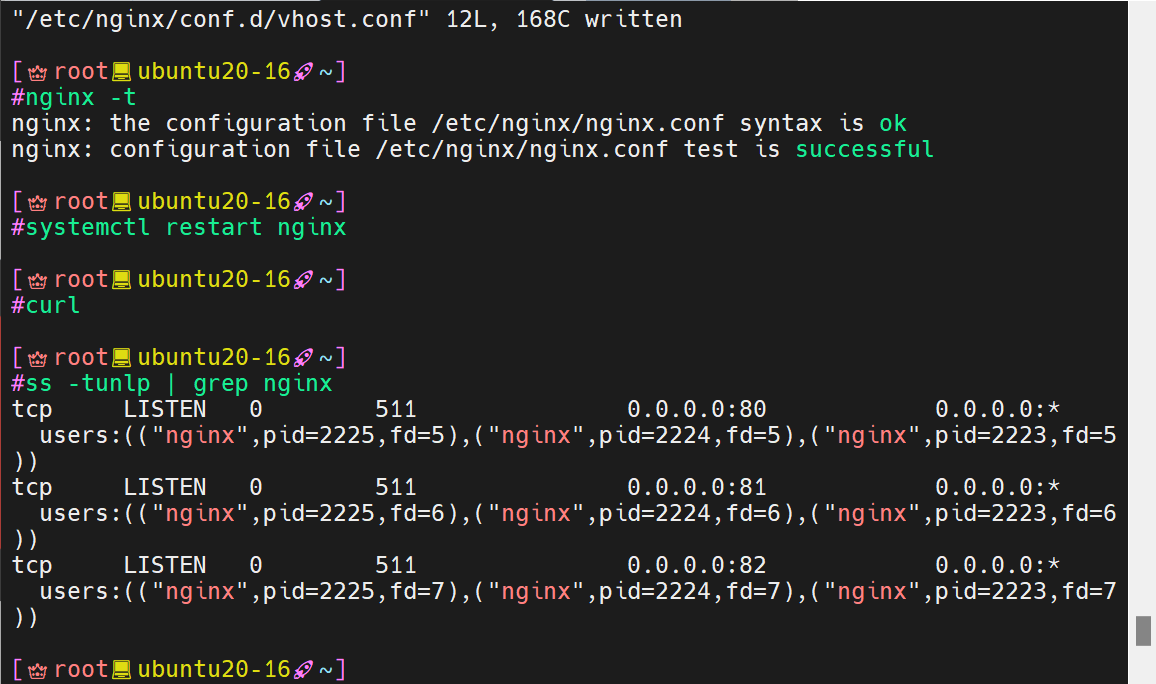Click the 'systemctl restart nginx' command
Screen dimensions: 1156x684
(186, 227)
